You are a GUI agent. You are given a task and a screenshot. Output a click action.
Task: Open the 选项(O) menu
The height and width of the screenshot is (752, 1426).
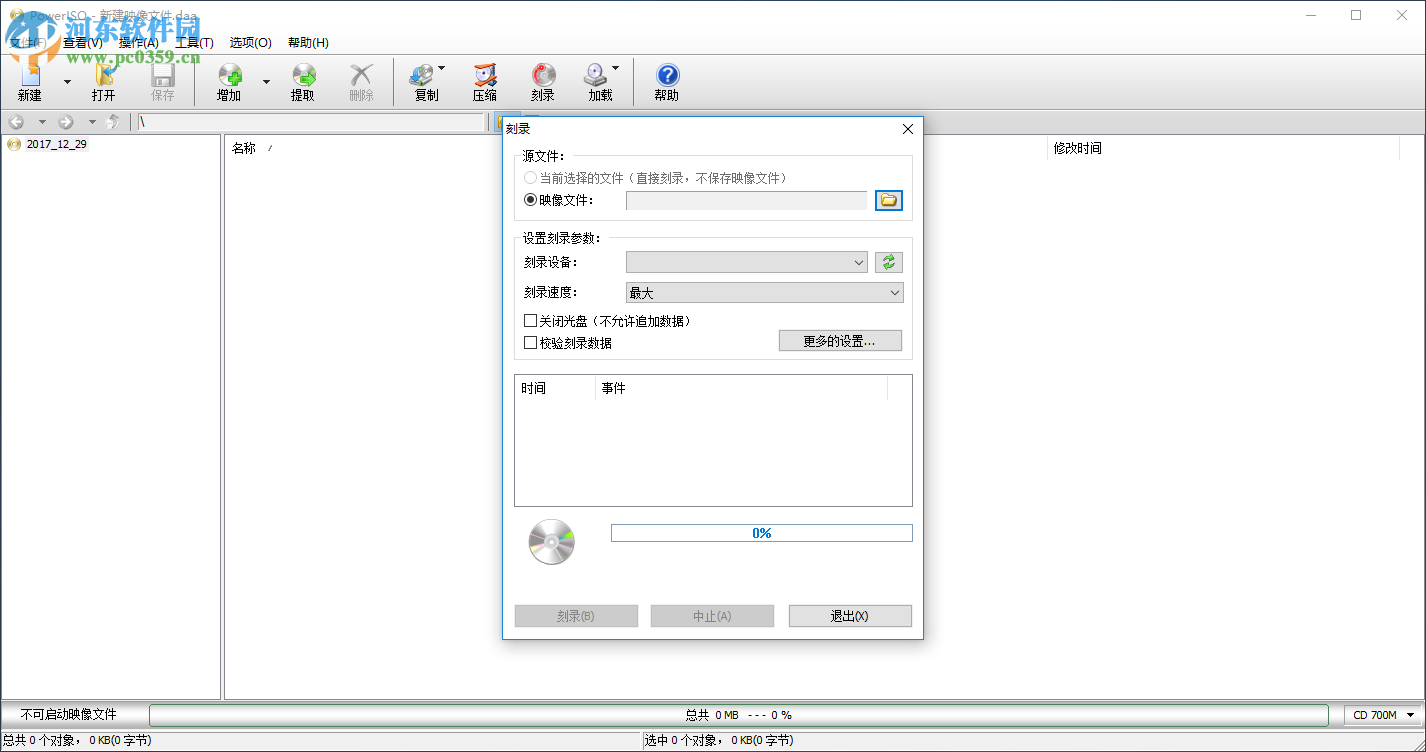click(248, 42)
